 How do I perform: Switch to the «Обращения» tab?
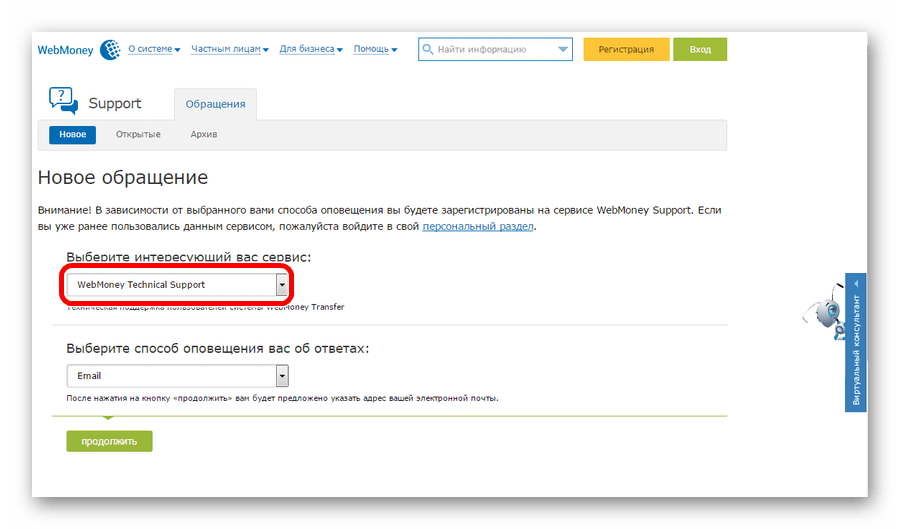[x=215, y=104]
